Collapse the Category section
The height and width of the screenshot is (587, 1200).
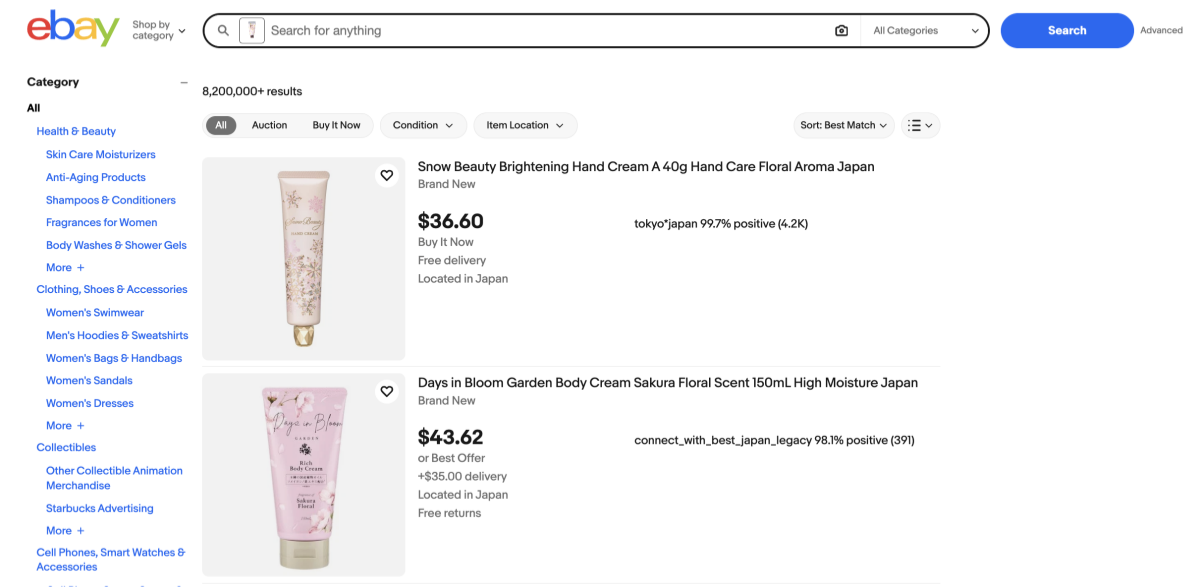[183, 83]
